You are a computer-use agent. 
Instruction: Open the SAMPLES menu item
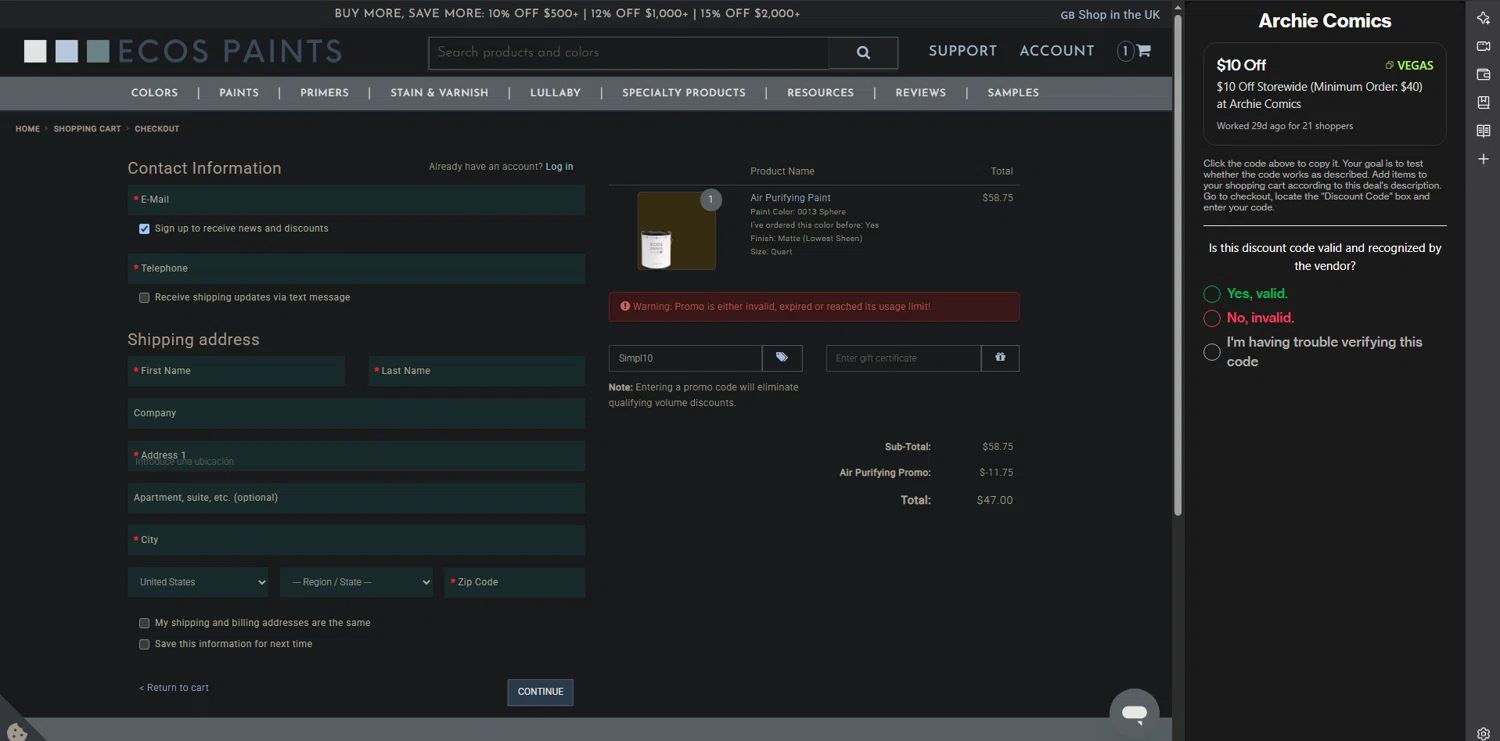pyautogui.click(x=1013, y=93)
